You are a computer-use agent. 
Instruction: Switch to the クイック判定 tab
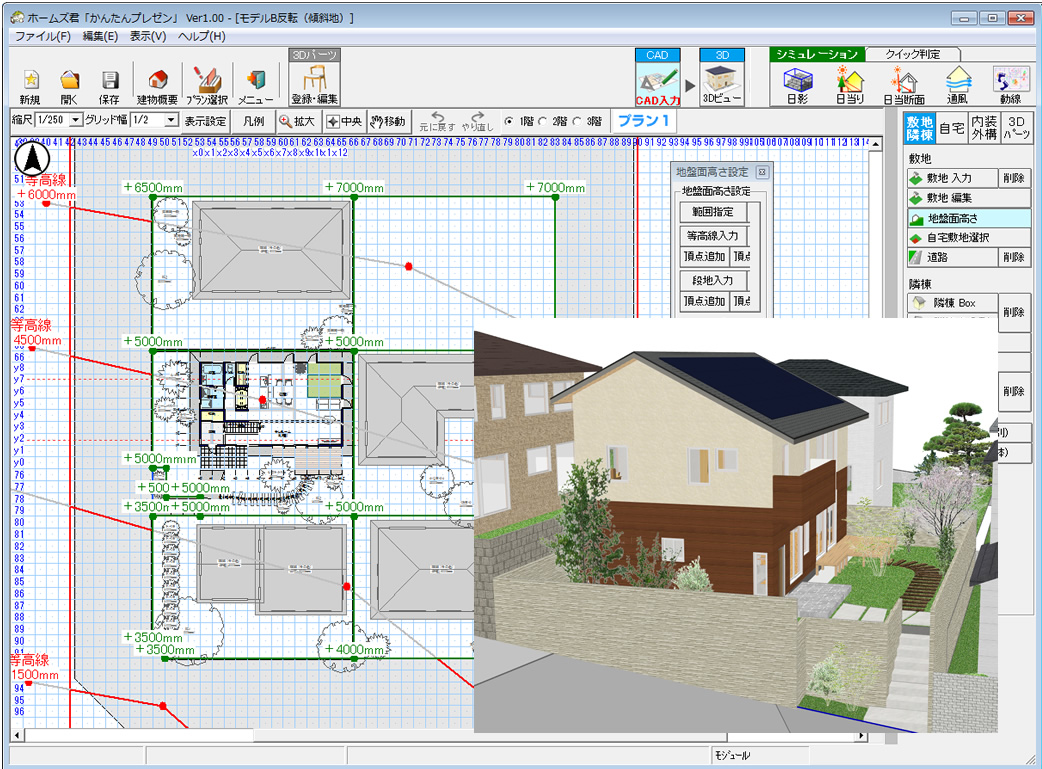pos(912,55)
